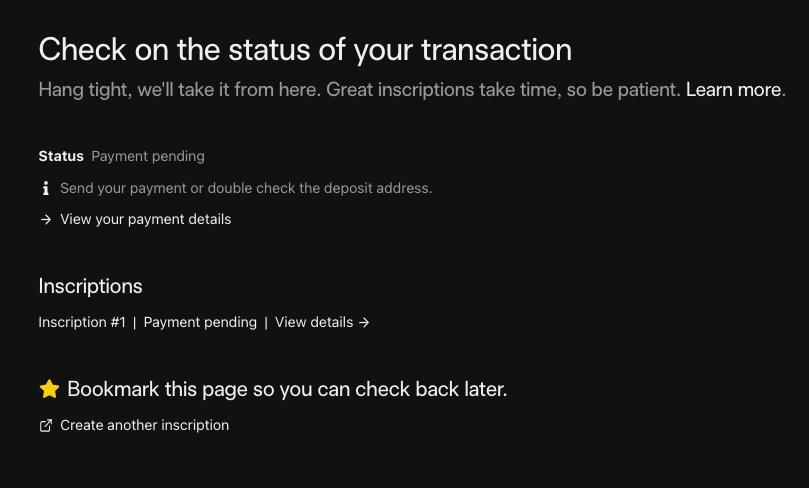Click separator bar after Inscription #1
Image resolution: width=809 pixels, height=488 pixels.
(x=135, y=322)
